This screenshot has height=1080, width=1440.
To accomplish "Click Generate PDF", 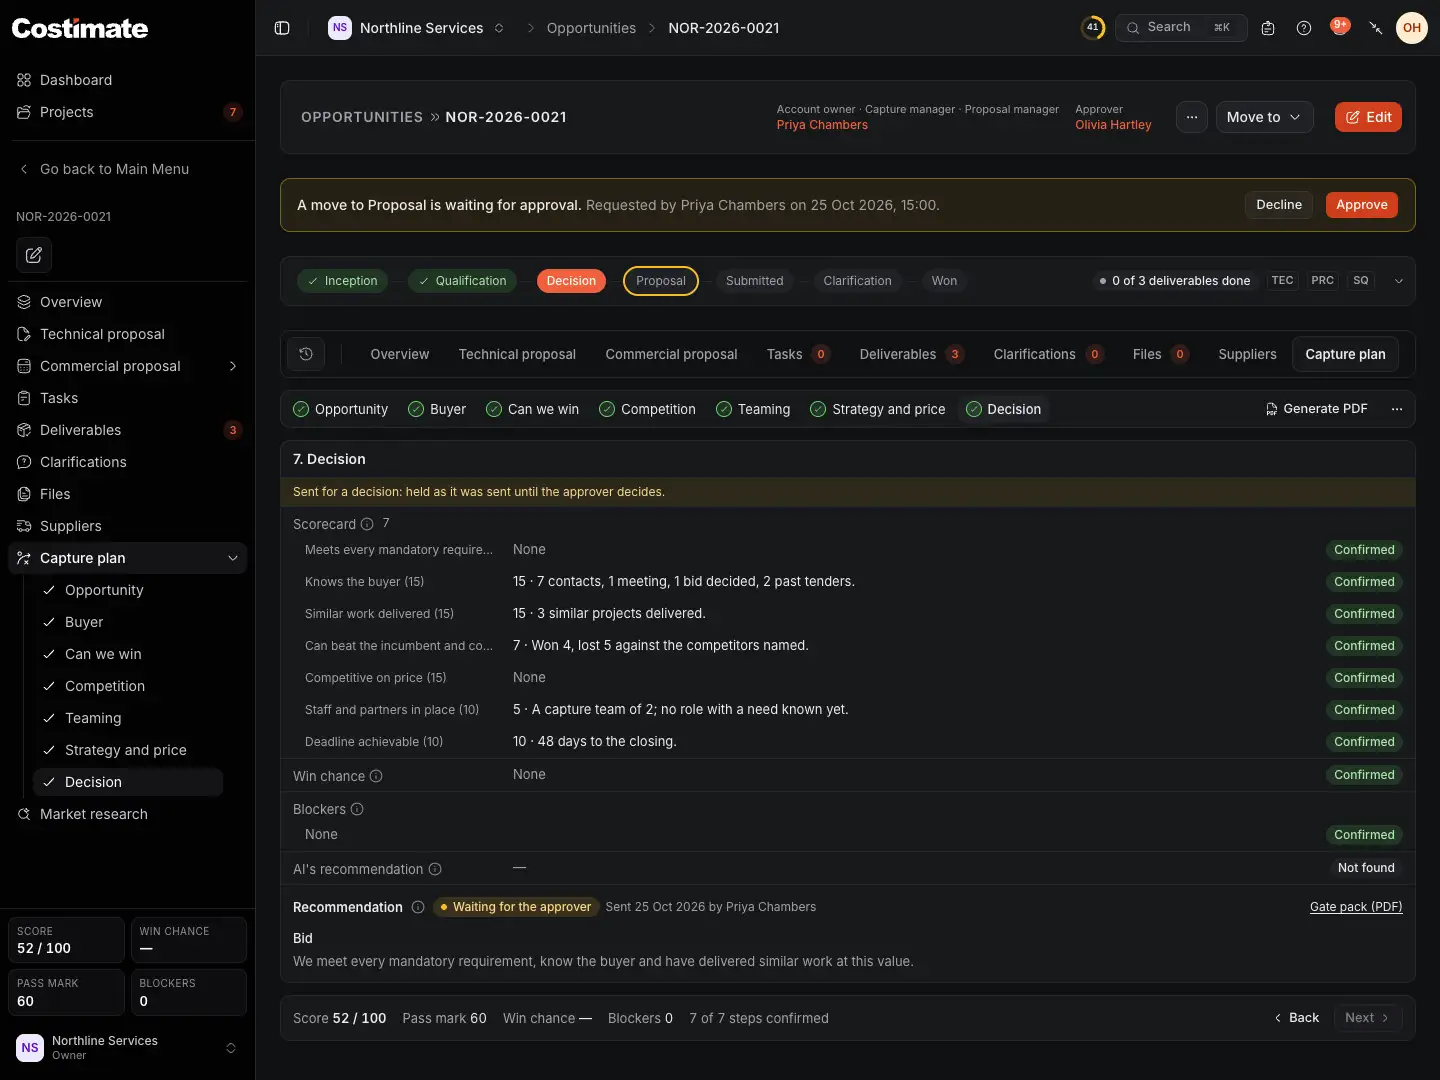I will [1316, 409].
